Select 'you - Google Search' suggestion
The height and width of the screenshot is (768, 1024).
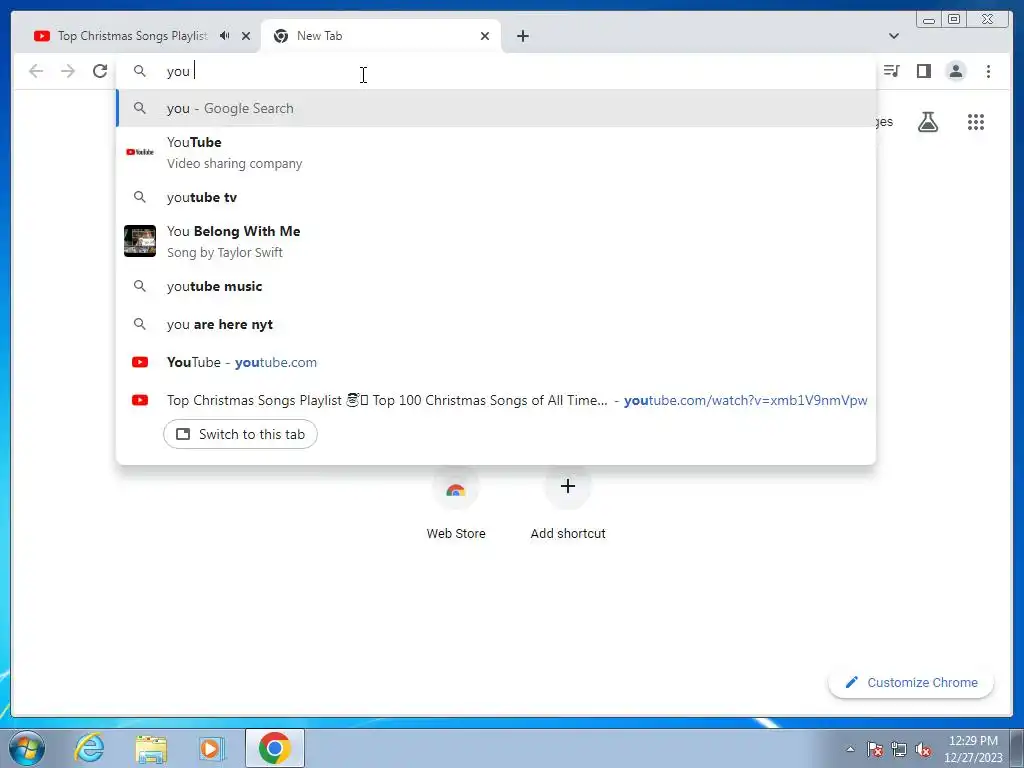click(496, 108)
